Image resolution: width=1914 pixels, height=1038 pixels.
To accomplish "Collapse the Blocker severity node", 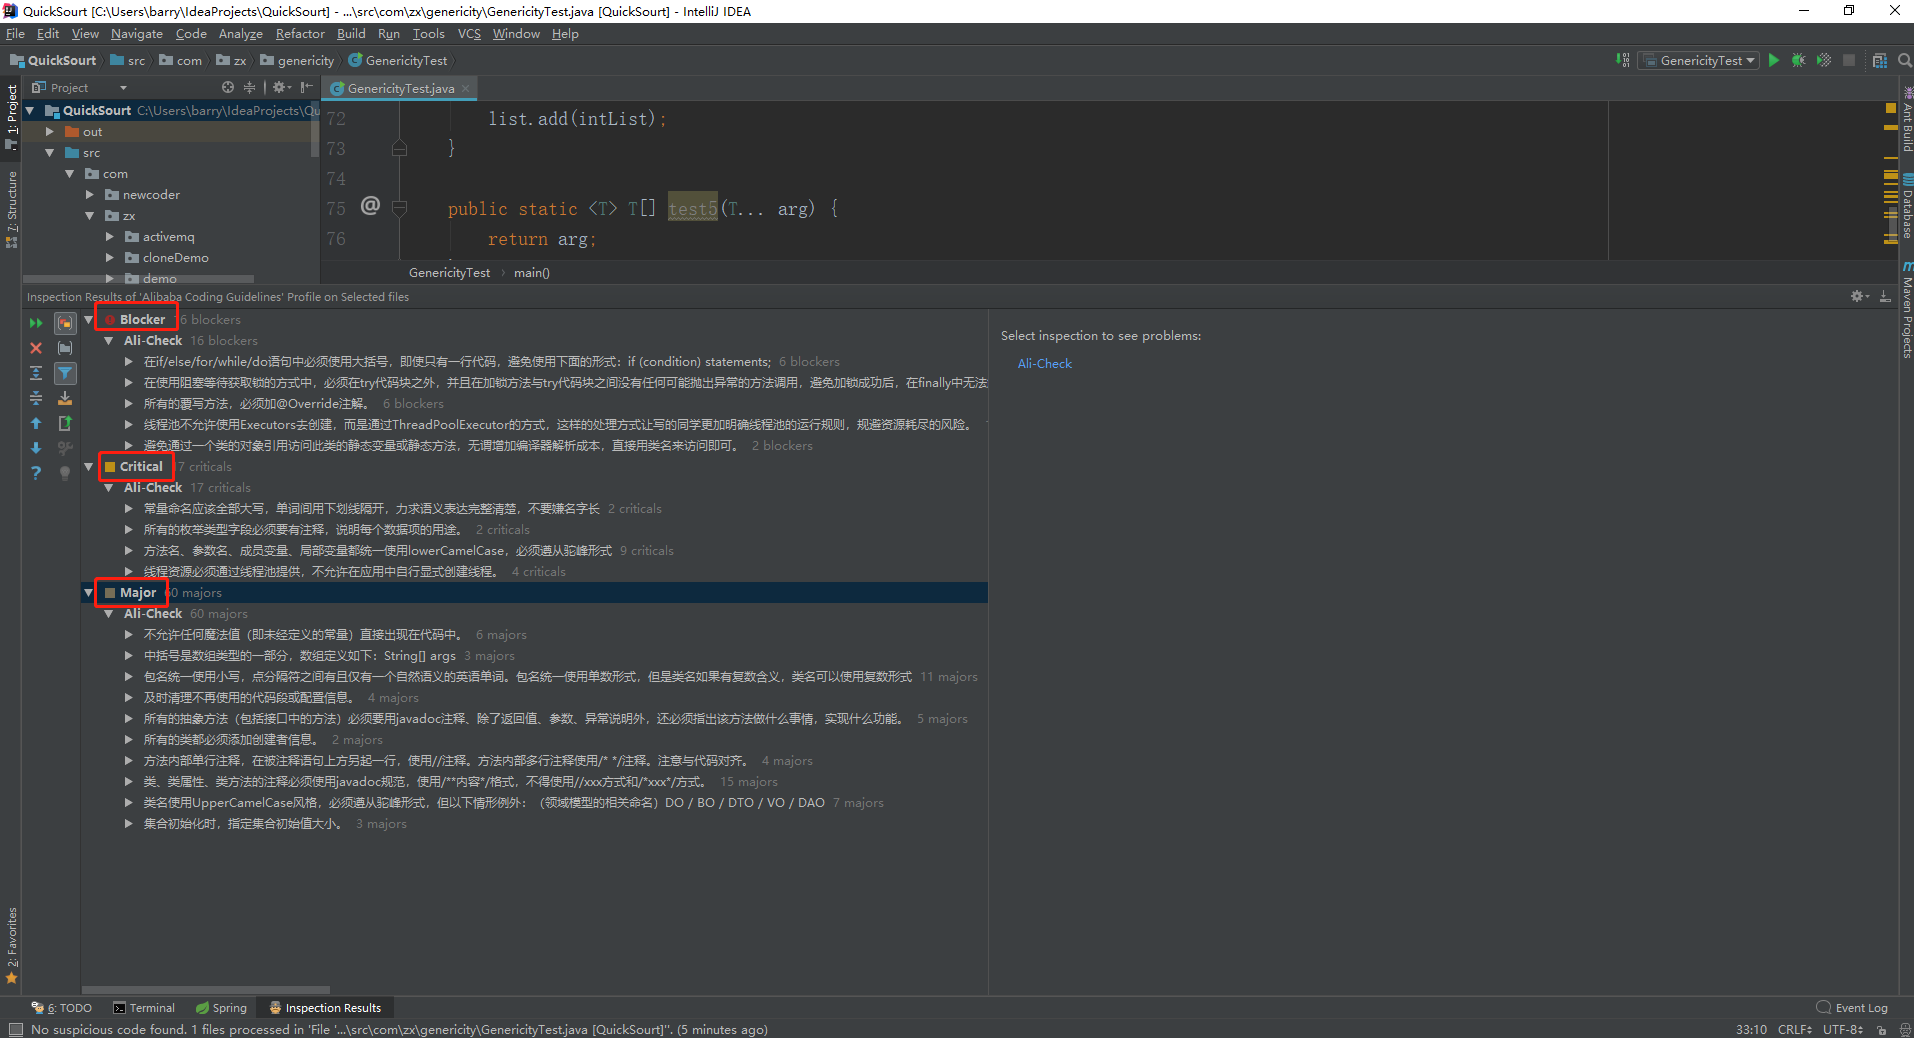I will pyautogui.click(x=89, y=318).
